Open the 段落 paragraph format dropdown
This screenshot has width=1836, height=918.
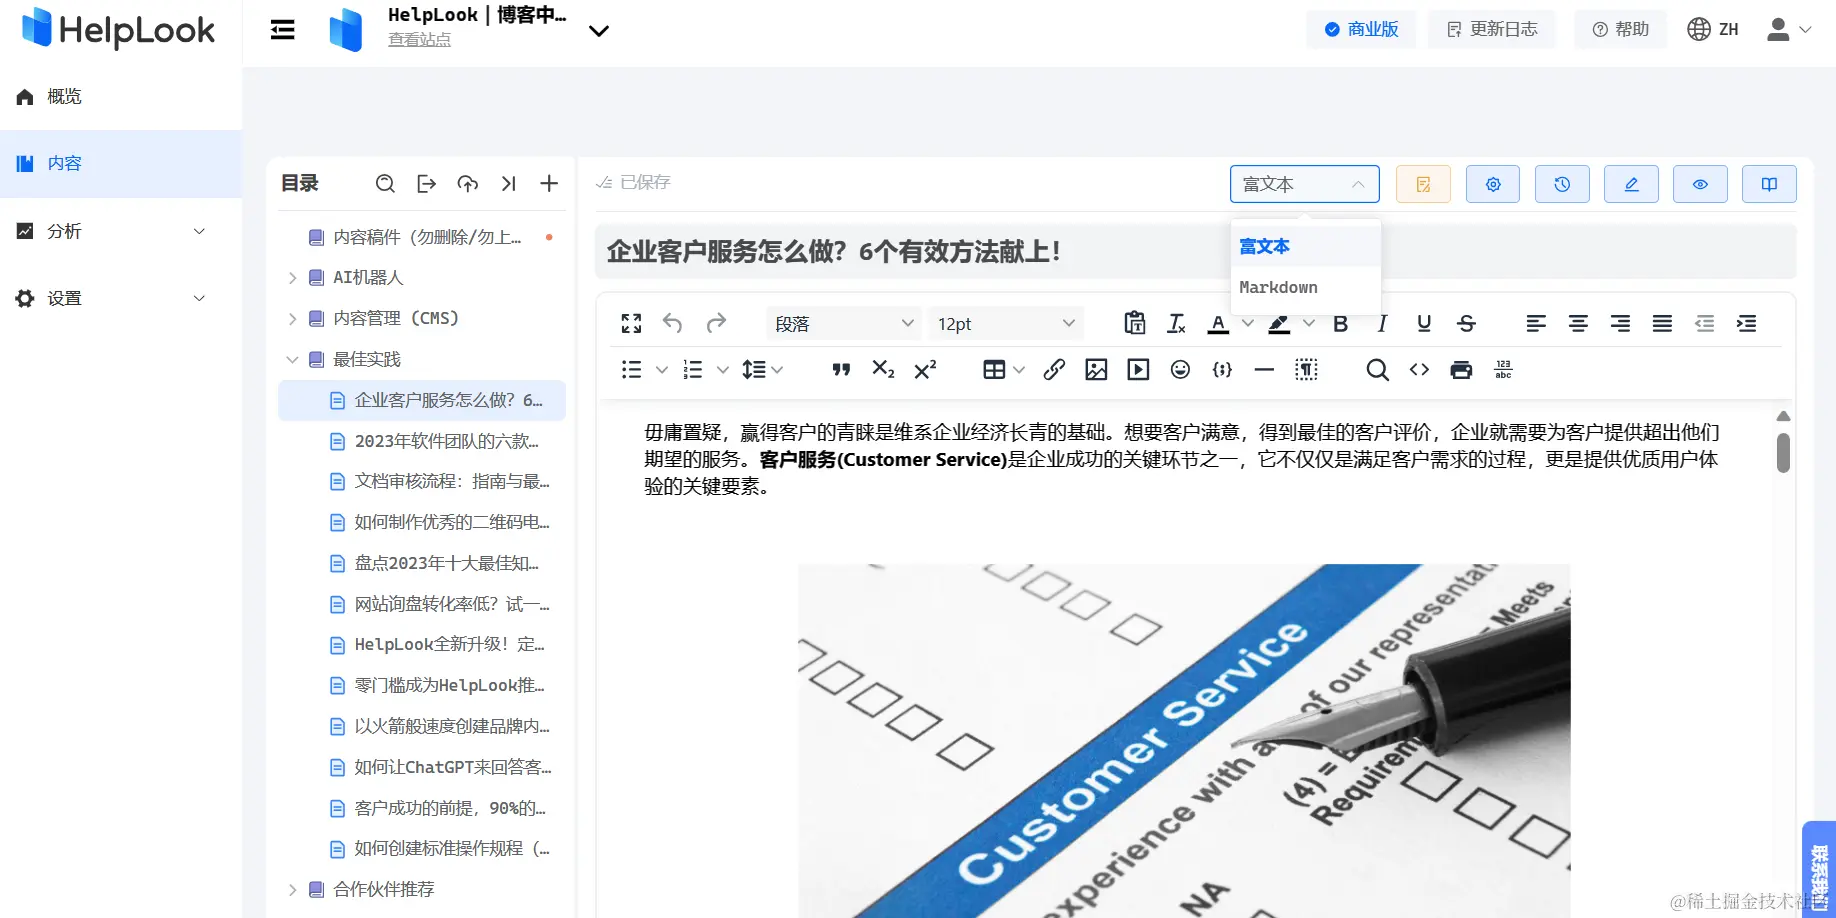pyautogui.click(x=844, y=323)
